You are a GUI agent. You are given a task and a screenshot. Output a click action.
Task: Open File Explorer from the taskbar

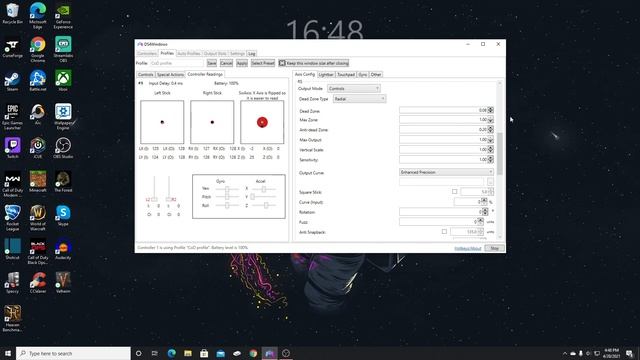(188, 353)
